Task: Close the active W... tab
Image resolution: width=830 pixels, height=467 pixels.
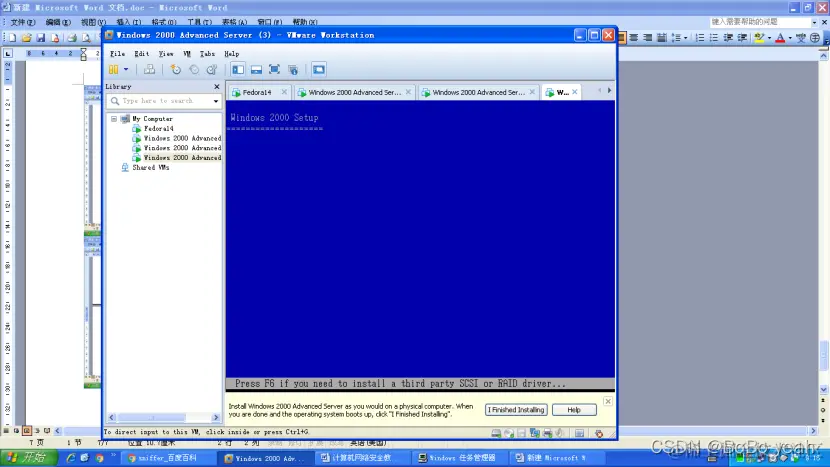Action: (x=574, y=92)
